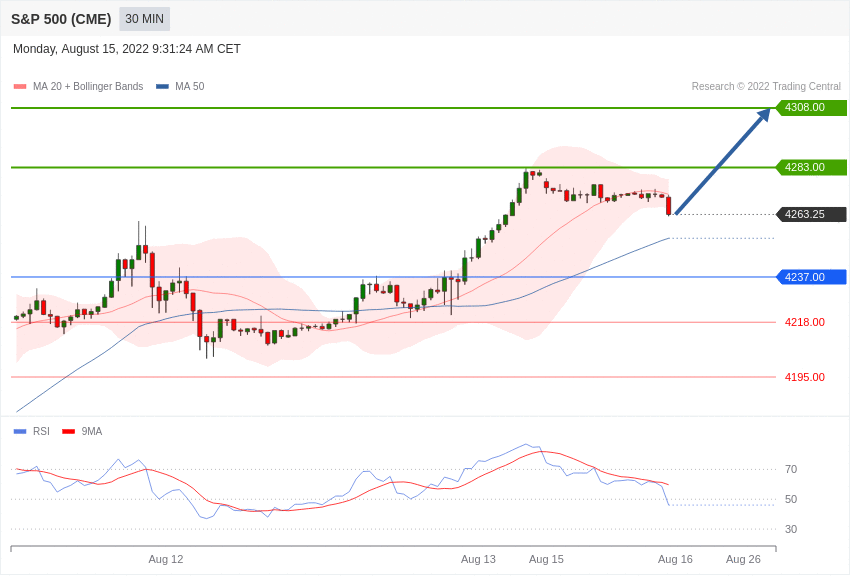Click the RSI blue legend swatch
The image size is (850, 576).
click(20, 431)
